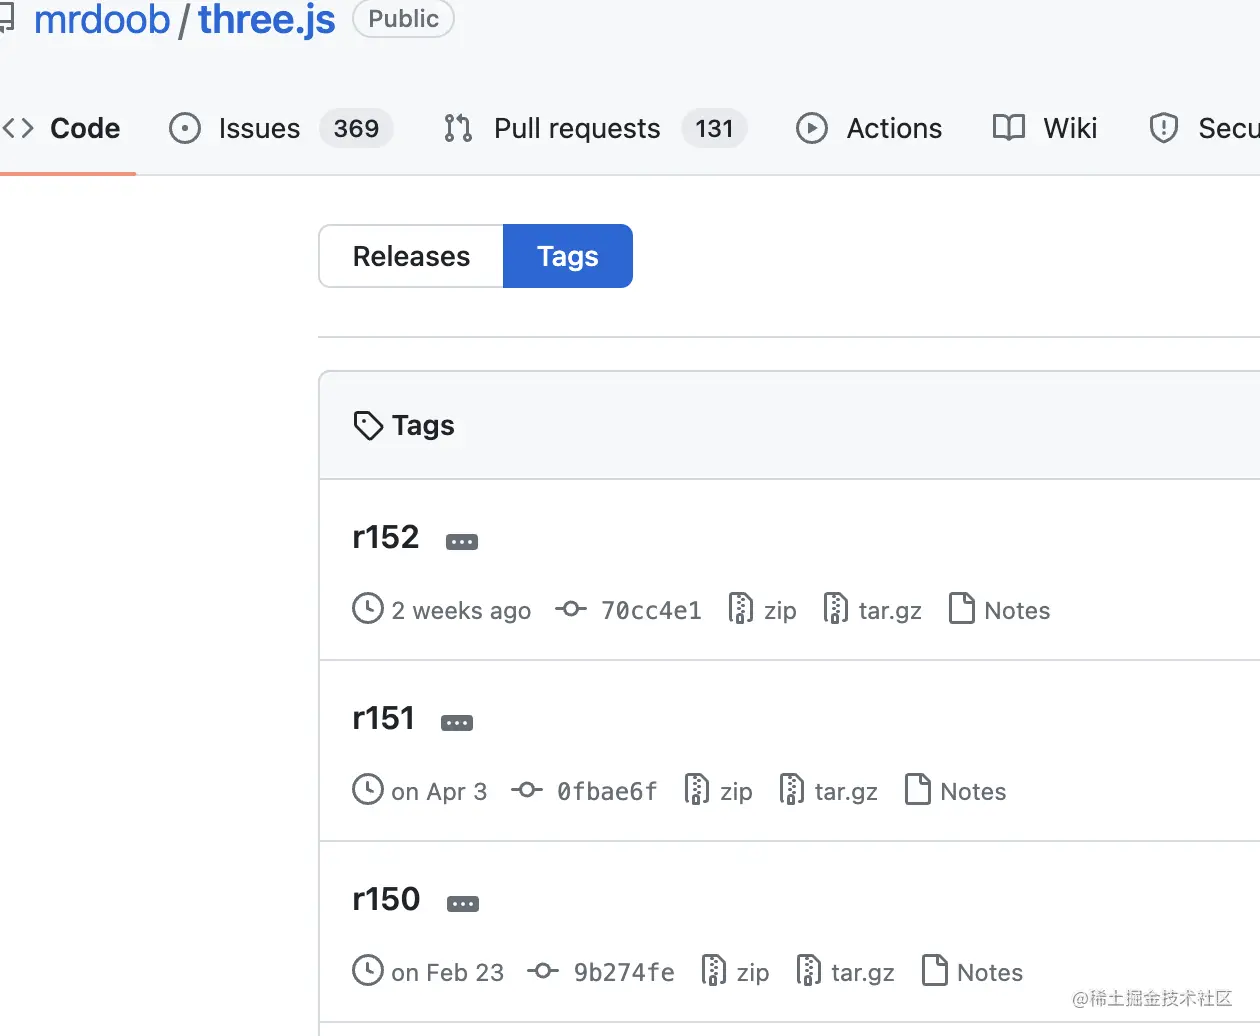Expand the r151 ellipsis details
The height and width of the screenshot is (1036, 1260).
[x=457, y=723]
